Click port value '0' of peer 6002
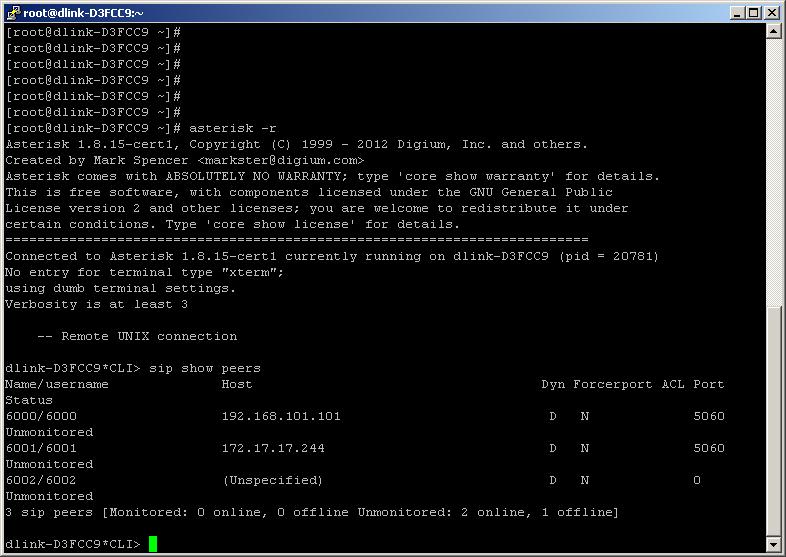 (697, 480)
